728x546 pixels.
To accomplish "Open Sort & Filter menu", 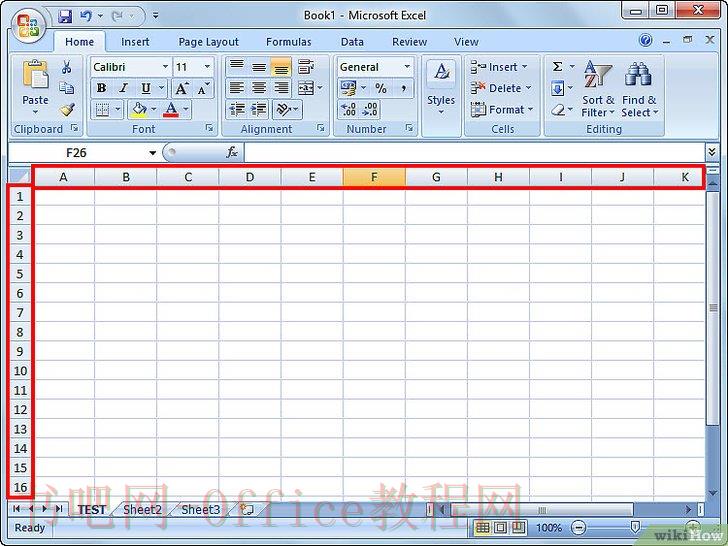I will 598,88.
